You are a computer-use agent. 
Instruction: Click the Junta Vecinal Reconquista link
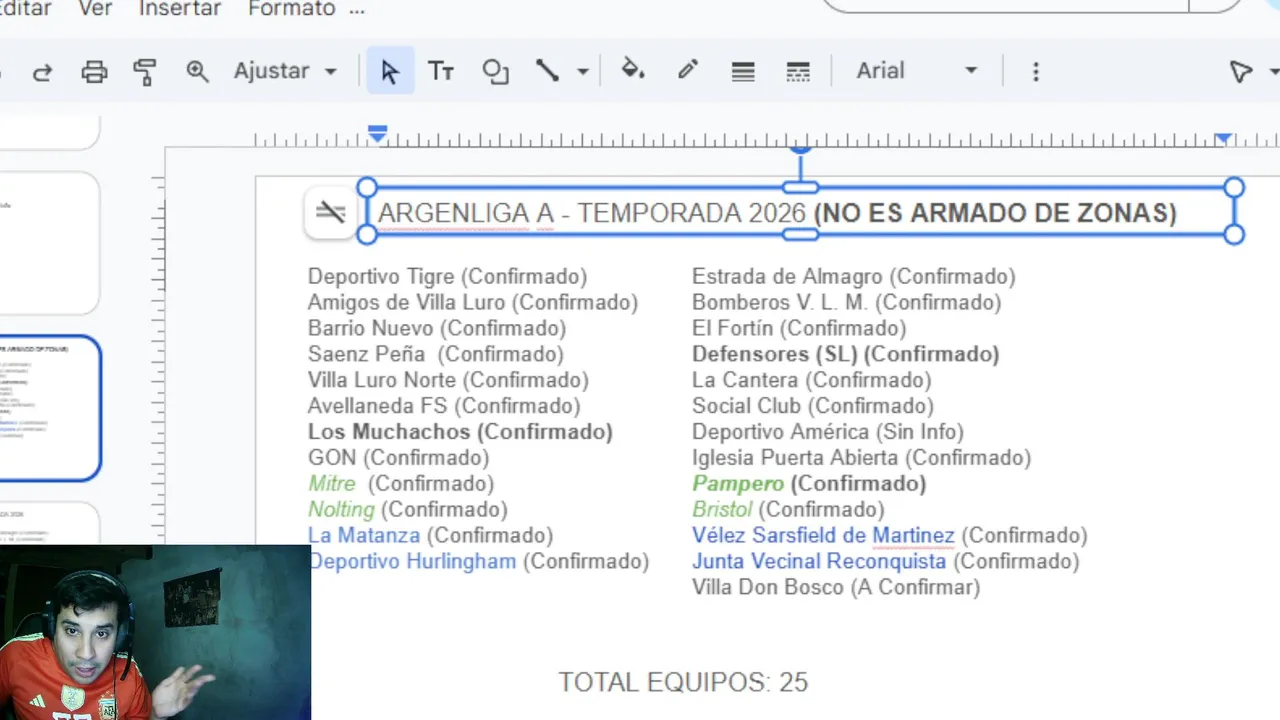point(819,561)
